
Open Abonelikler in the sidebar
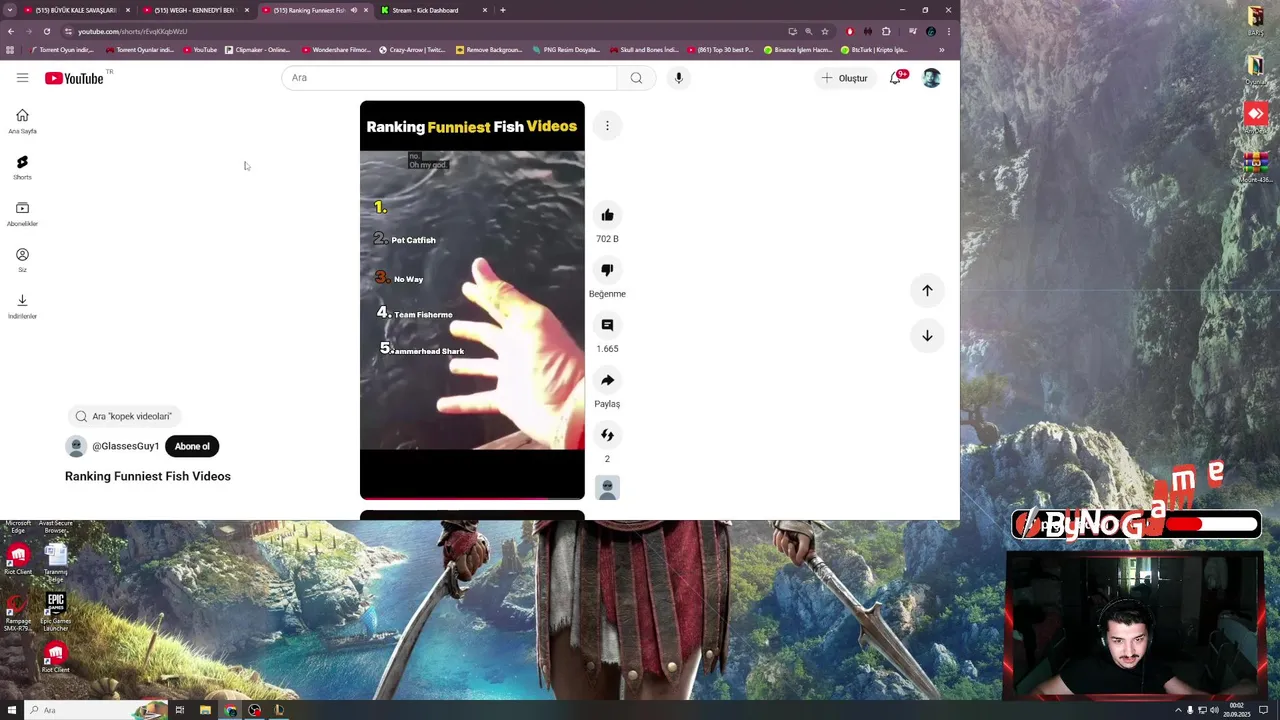click(22, 214)
